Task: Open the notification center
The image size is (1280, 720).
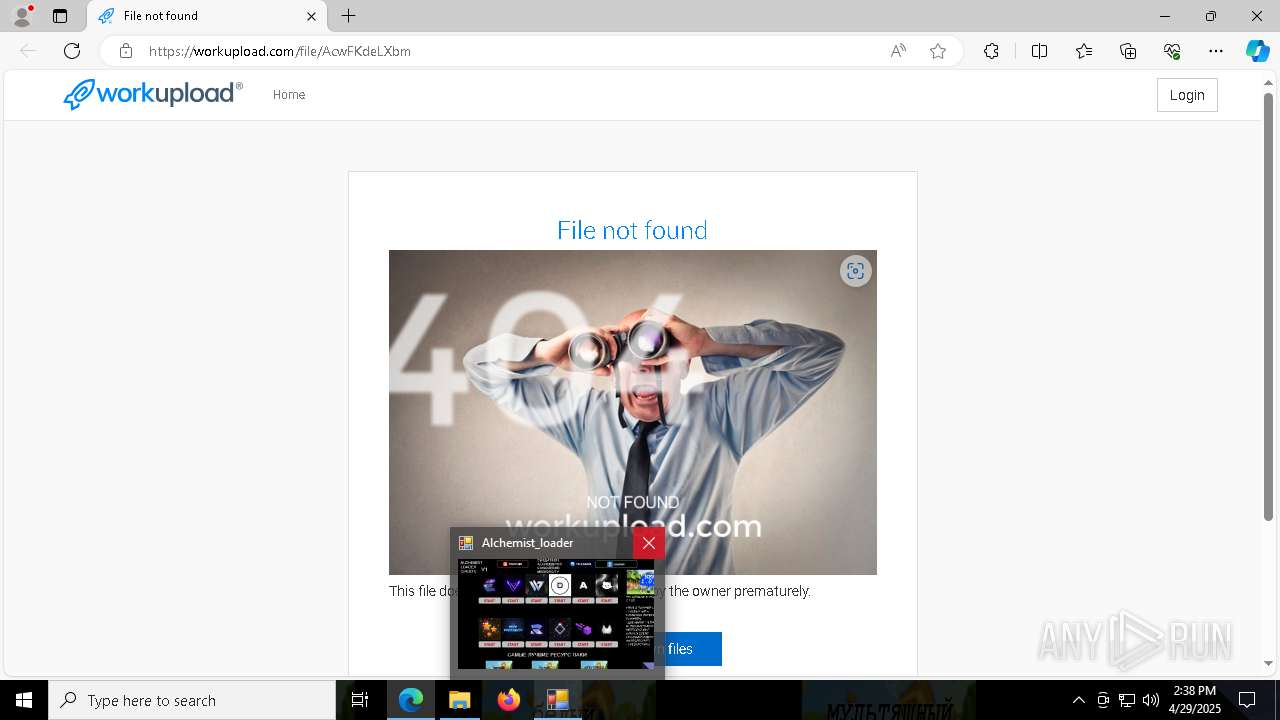Action: [x=1248, y=700]
